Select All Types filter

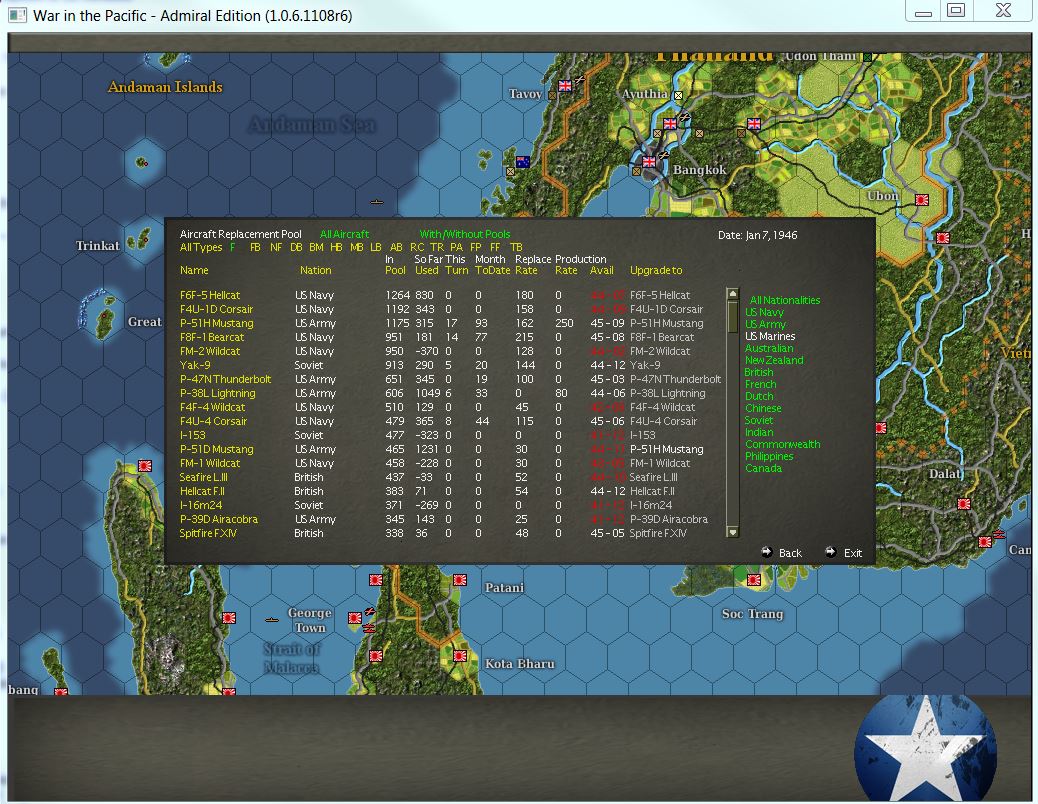click(201, 247)
